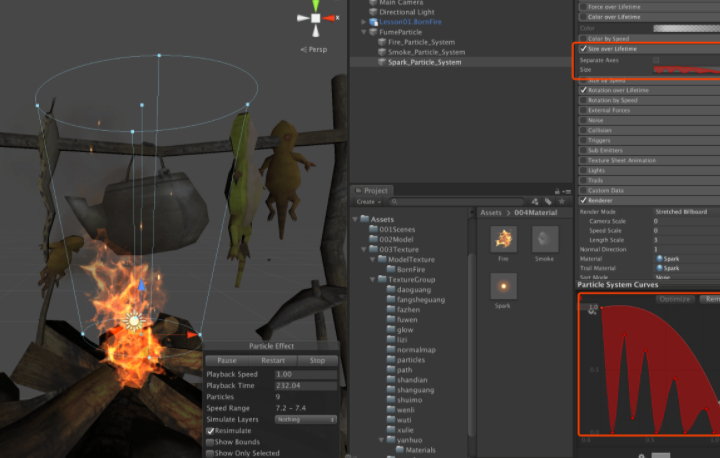
Task: Enable the Color by Speed module checkbox
Action: 583,39
